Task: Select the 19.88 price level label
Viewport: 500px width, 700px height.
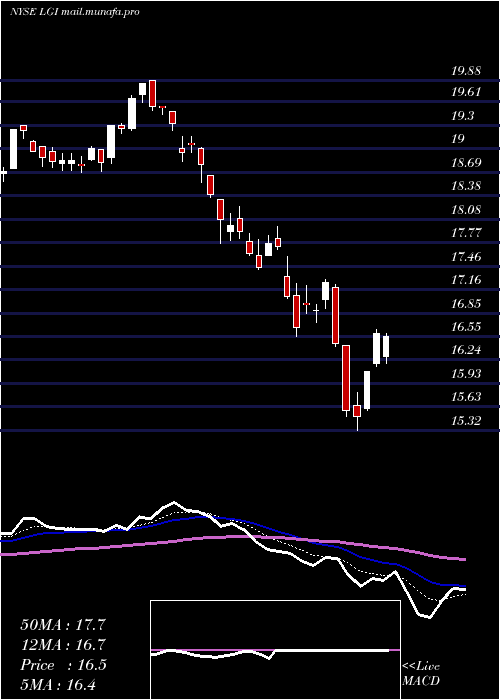Action: pyautogui.click(x=466, y=71)
